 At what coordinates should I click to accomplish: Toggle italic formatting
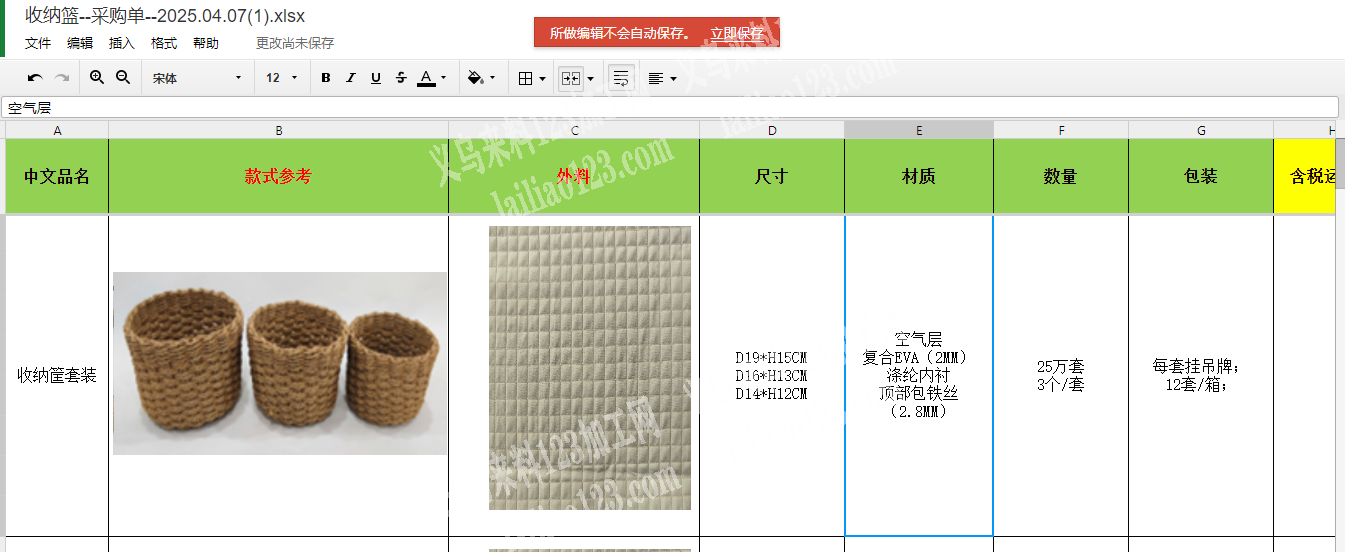[351, 78]
